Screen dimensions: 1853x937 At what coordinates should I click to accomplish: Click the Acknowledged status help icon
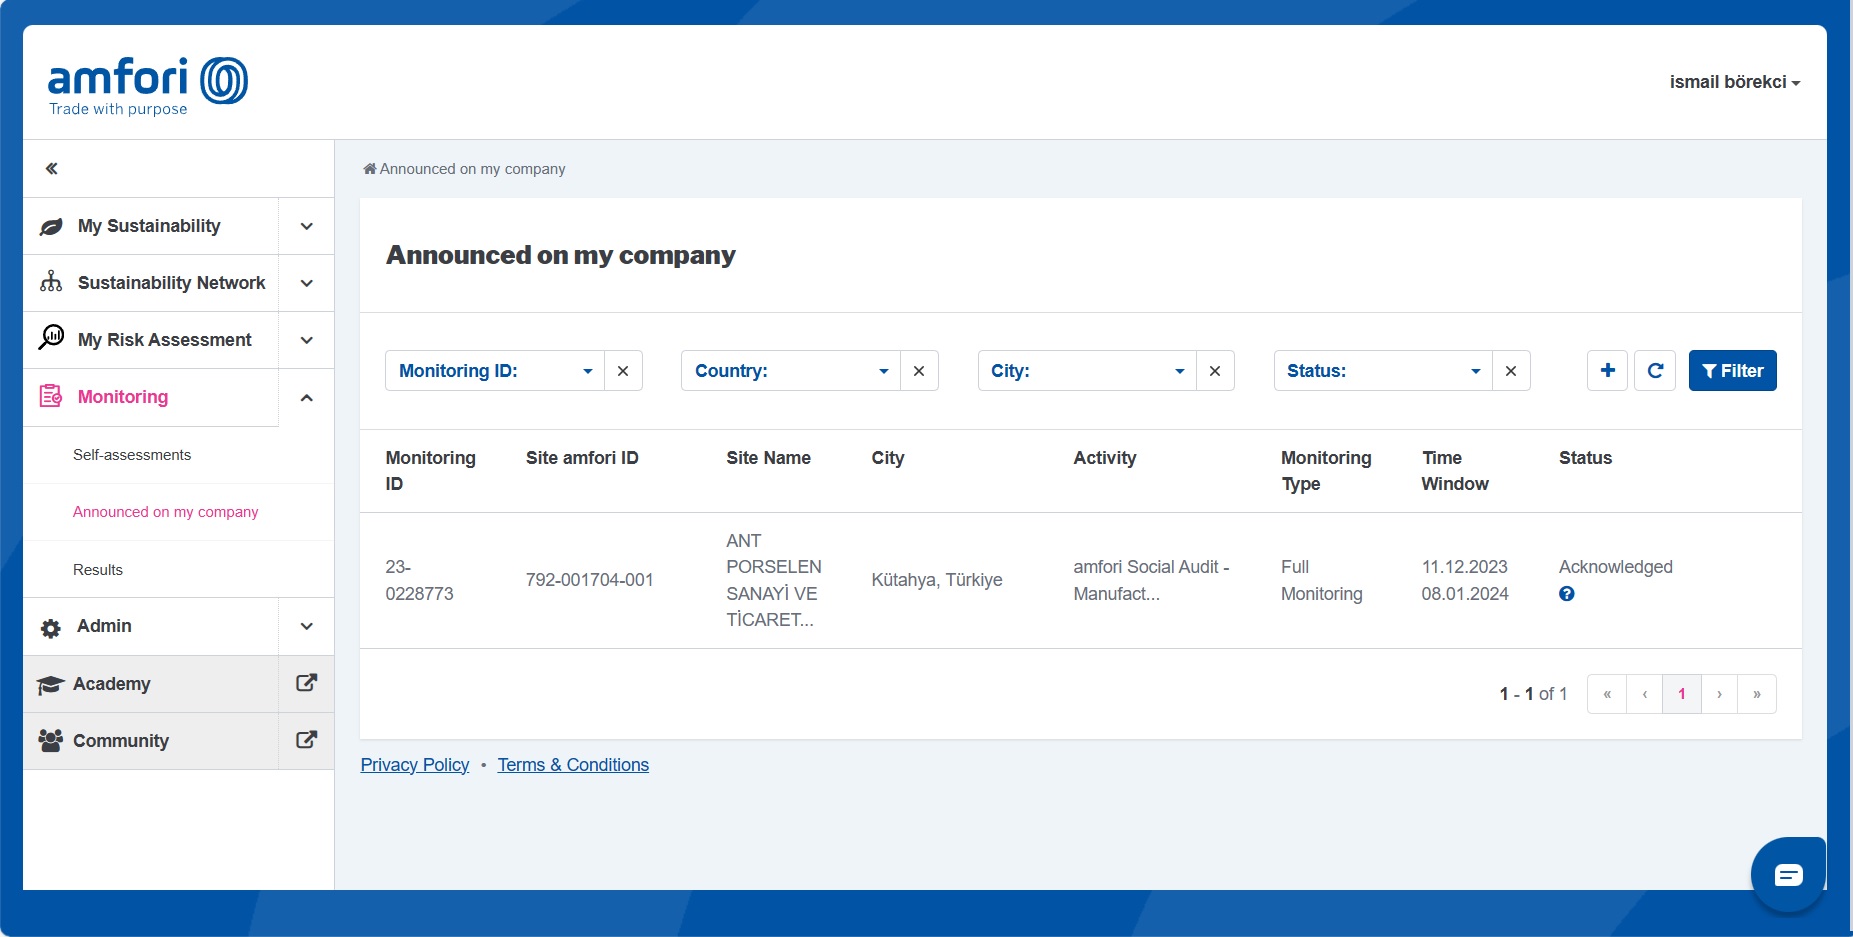tap(1567, 594)
